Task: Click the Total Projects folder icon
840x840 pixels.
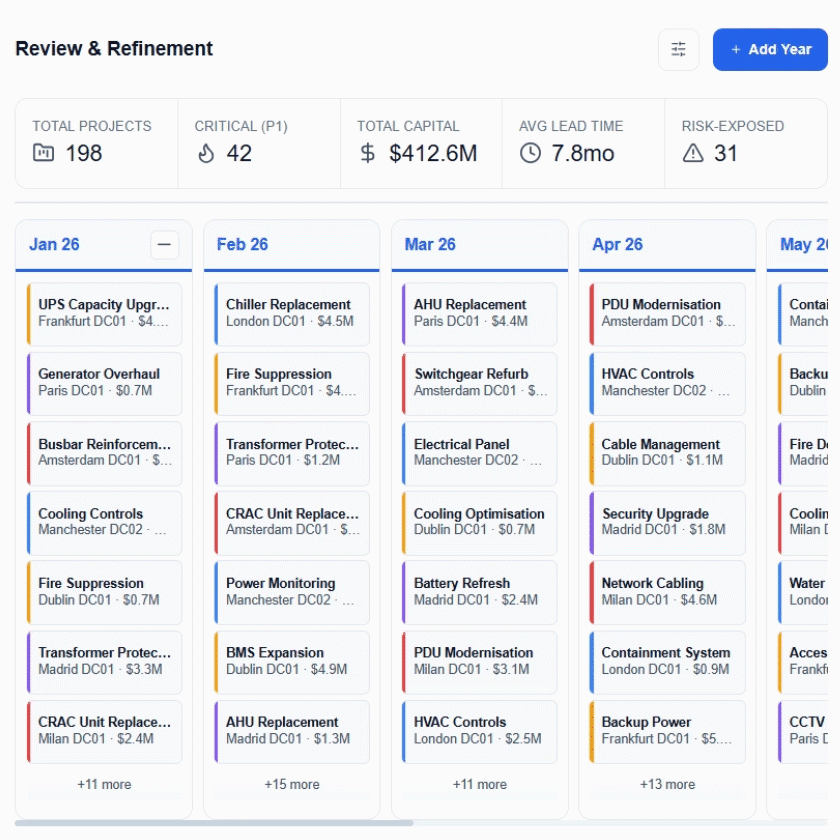Action: pyautogui.click(x=43, y=153)
